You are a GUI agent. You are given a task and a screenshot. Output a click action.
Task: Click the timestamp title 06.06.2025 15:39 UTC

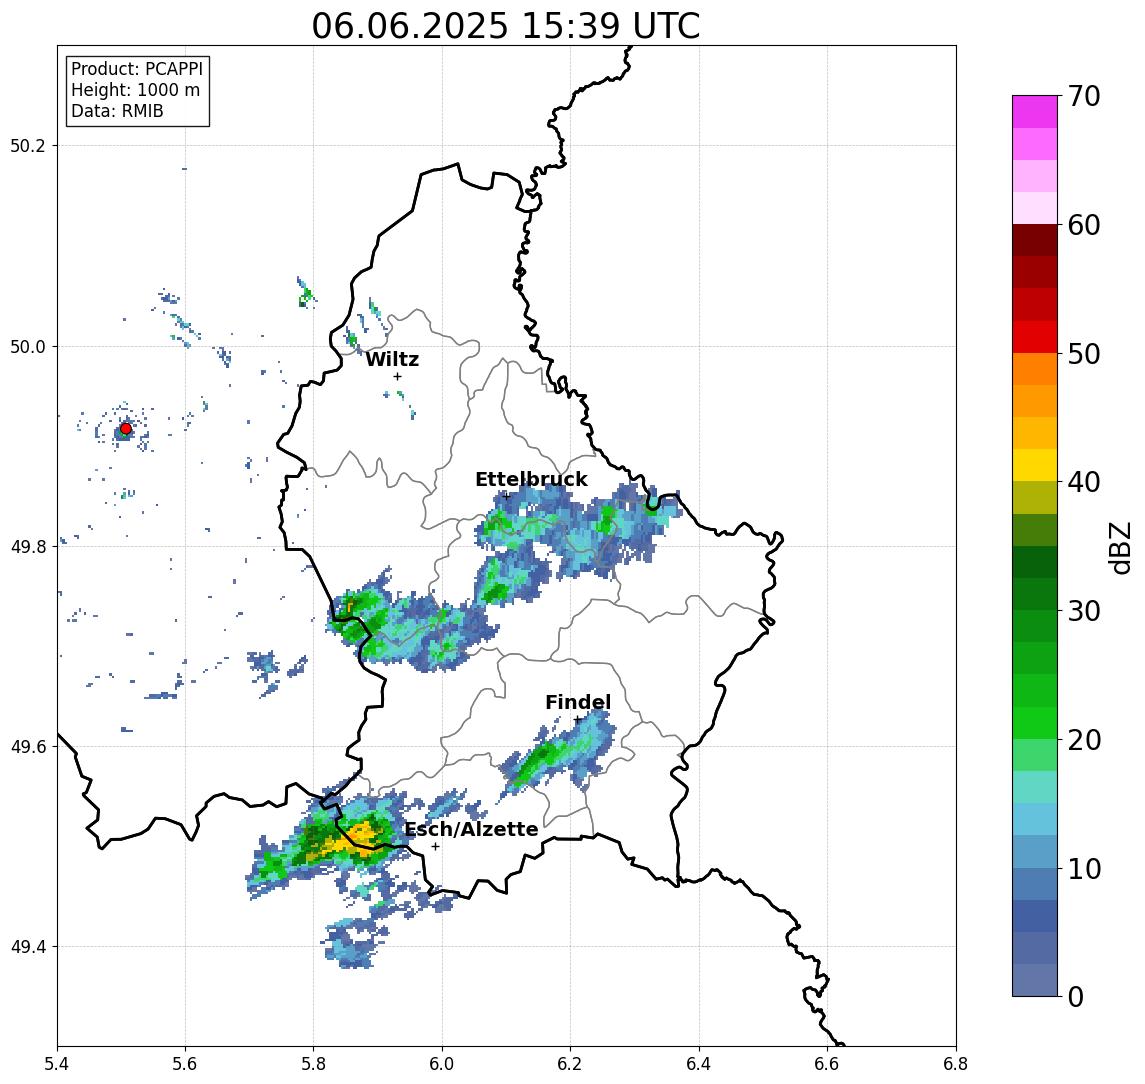click(505, 26)
